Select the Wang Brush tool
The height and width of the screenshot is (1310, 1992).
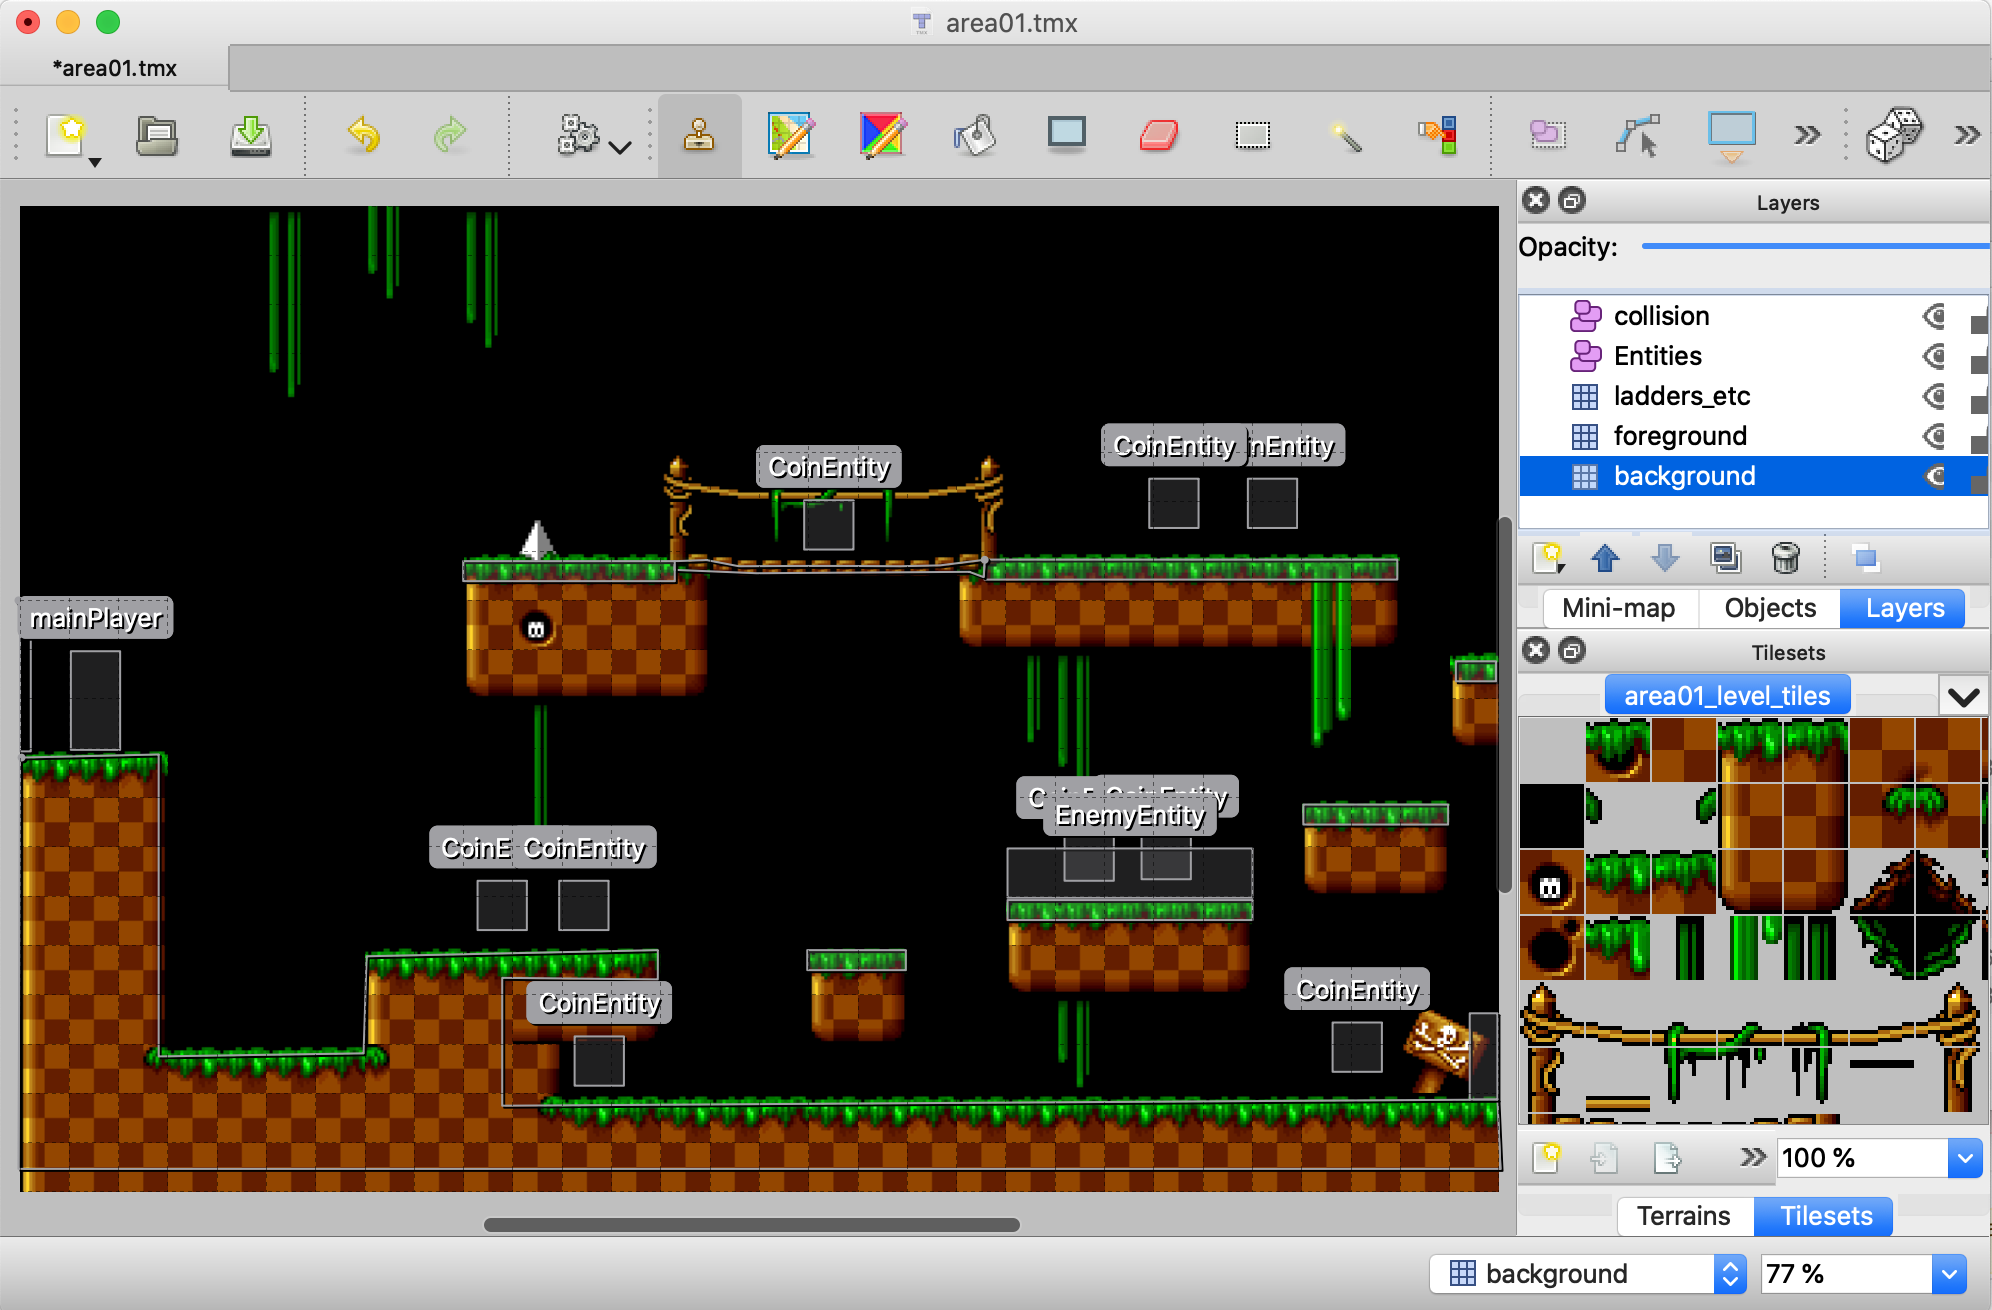(883, 135)
